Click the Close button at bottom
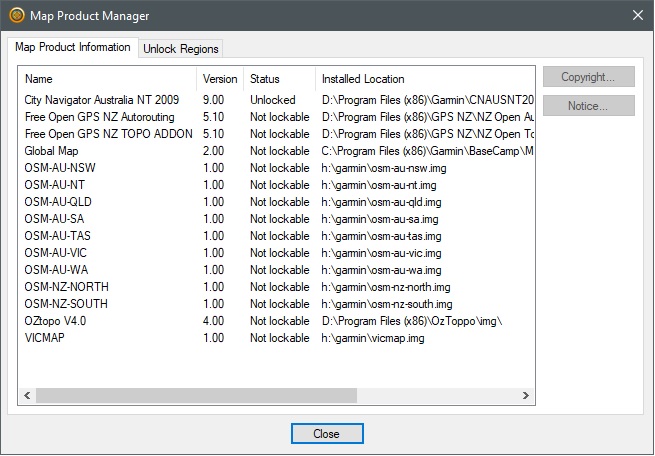This screenshot has height=456, width=655. click(327, 434)
